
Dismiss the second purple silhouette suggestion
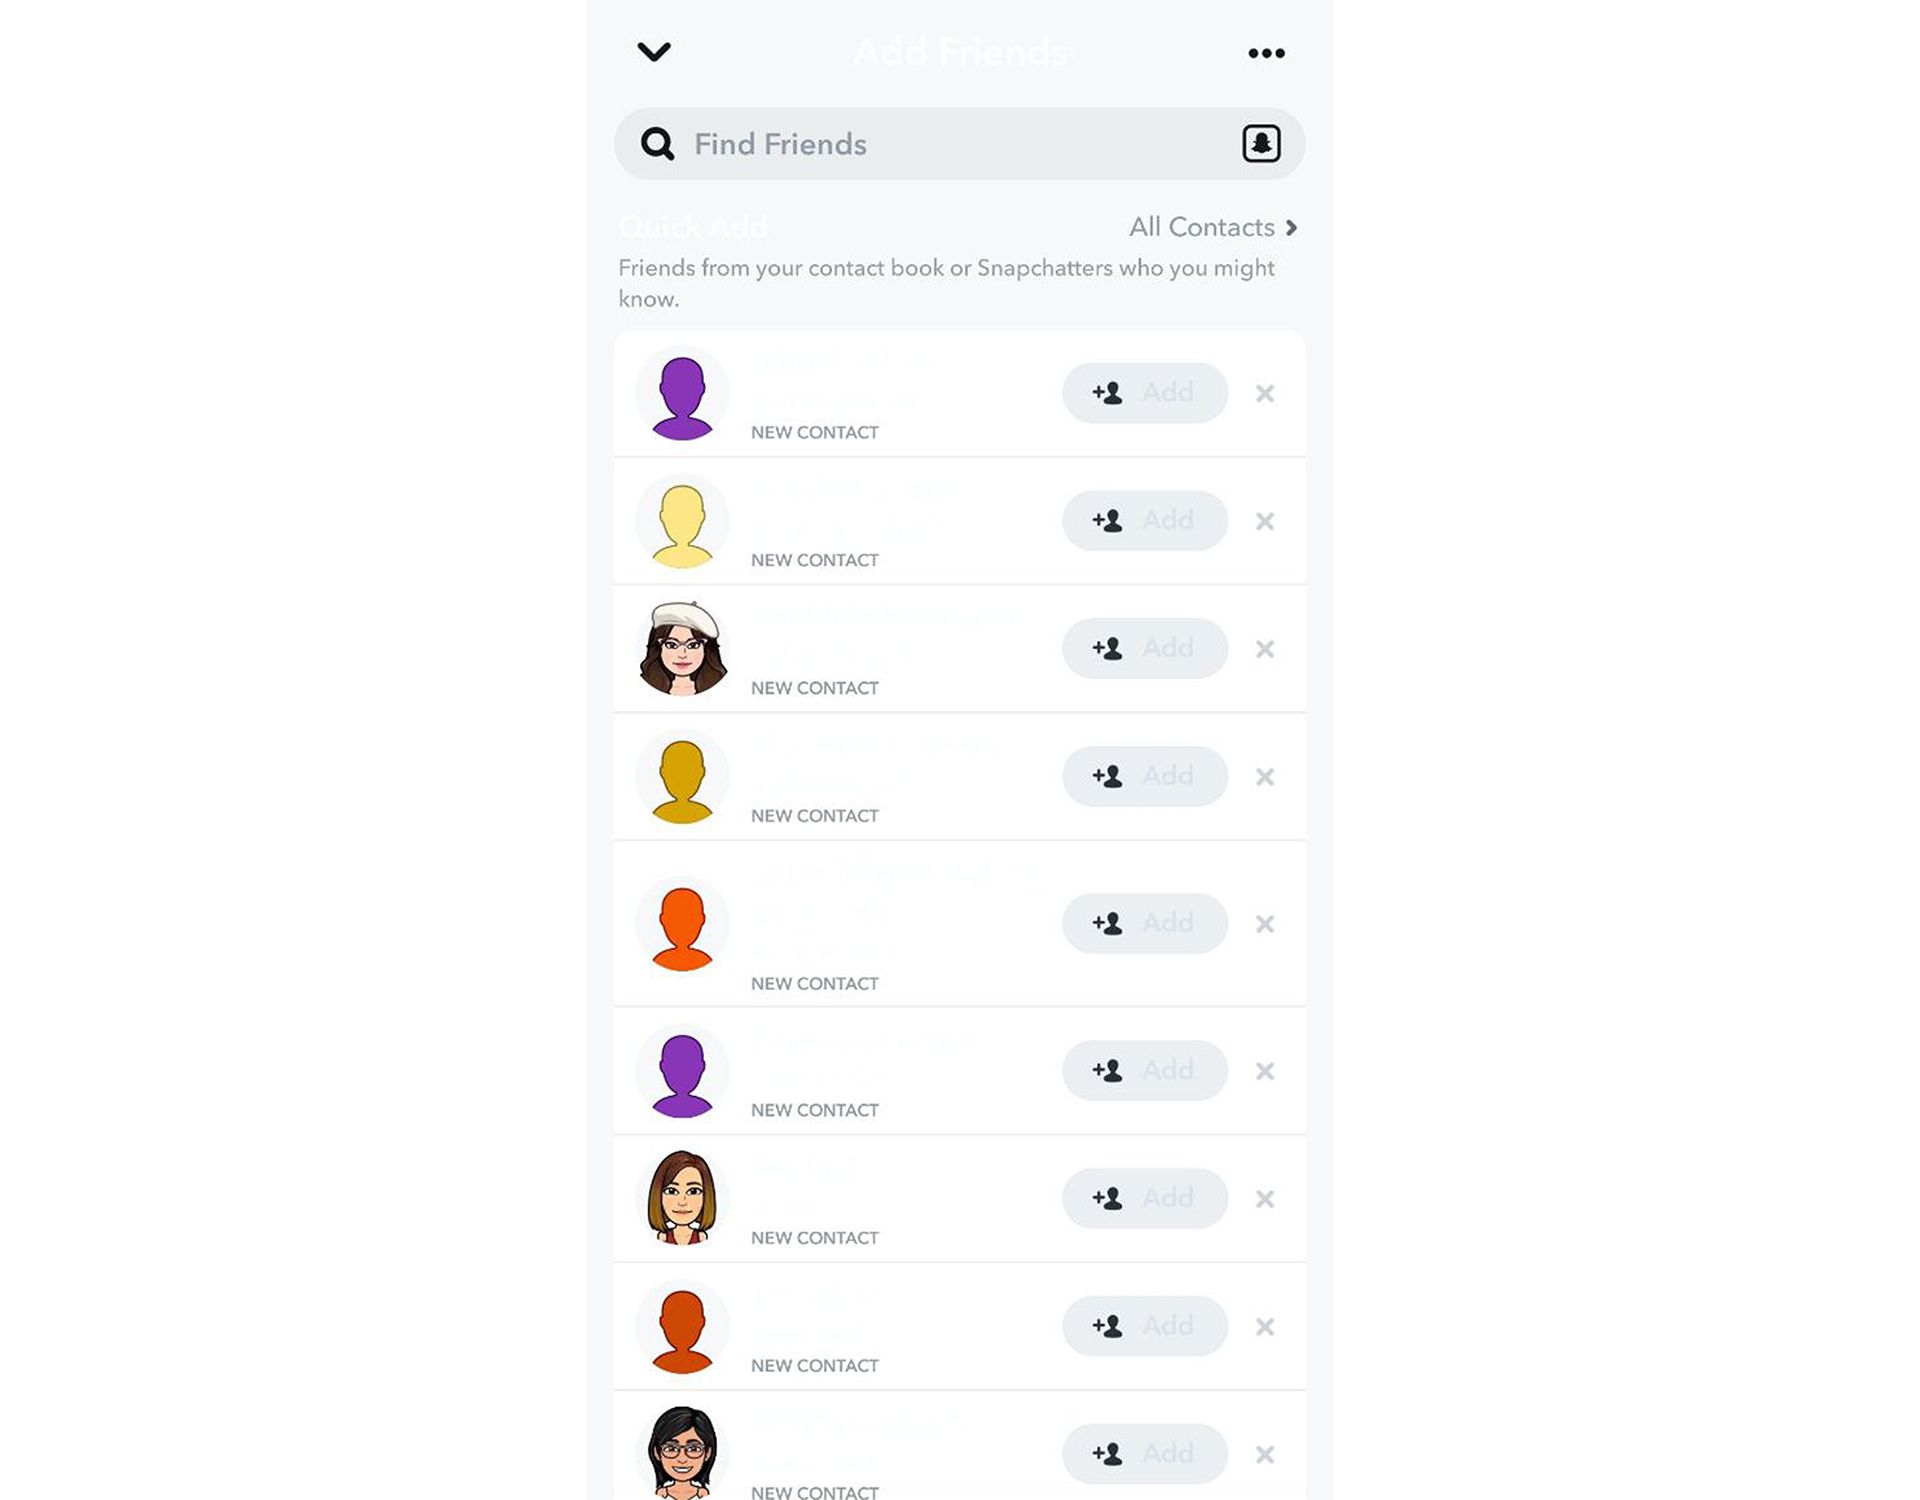point(1265,1071)
